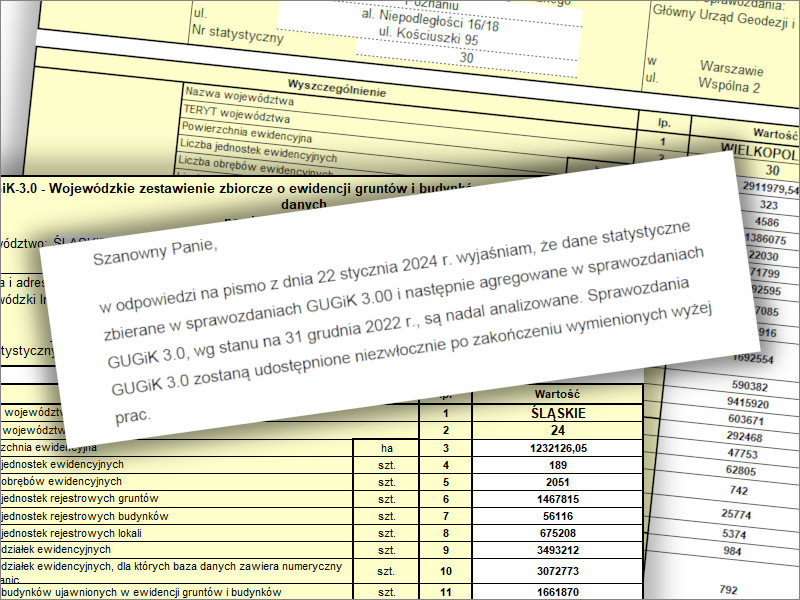Select the value 675208
This screenshot has width=800, height=600.
coord(558,533)
